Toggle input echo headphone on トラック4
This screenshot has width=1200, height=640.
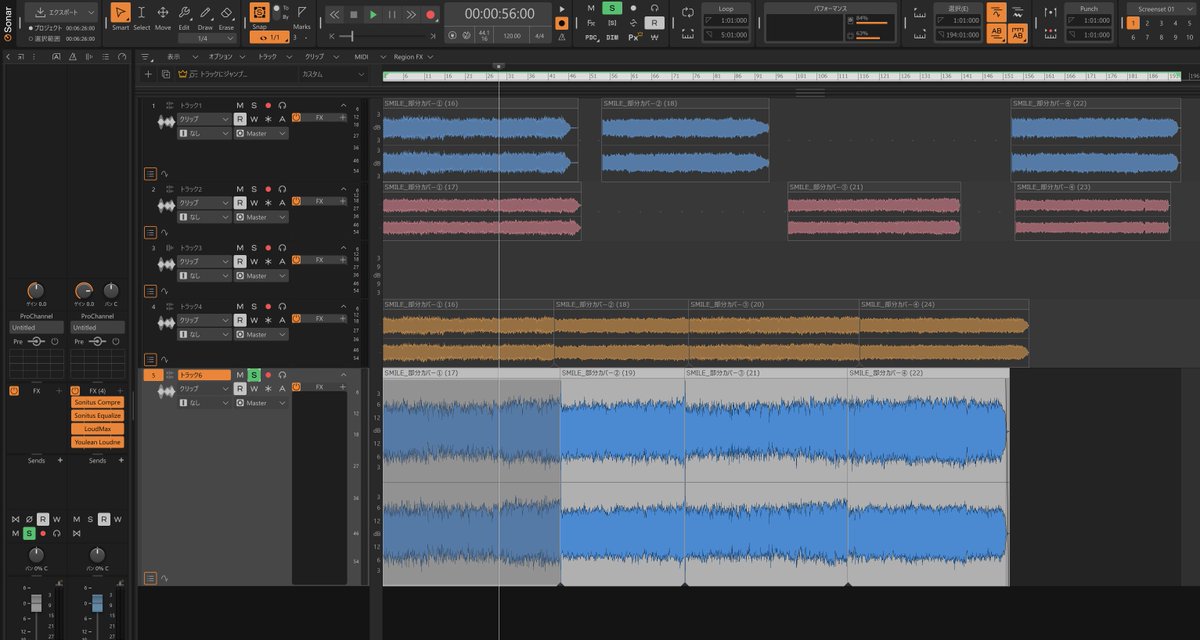(x=283, y=306)
